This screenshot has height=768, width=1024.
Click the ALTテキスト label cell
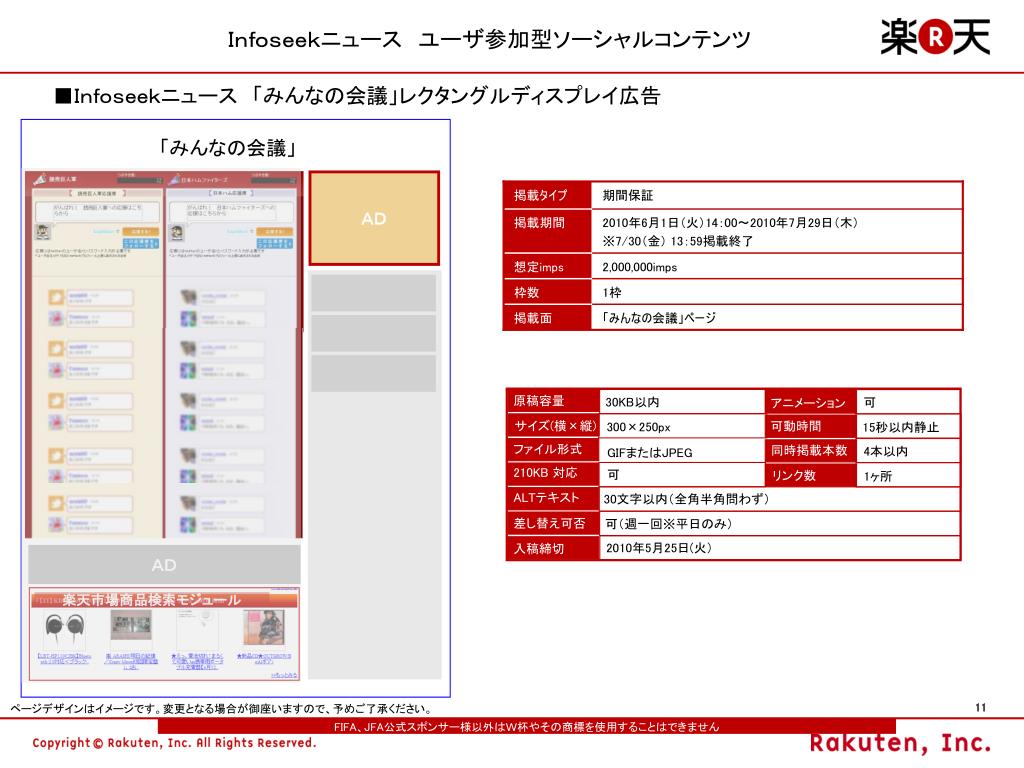click(553, 498)
